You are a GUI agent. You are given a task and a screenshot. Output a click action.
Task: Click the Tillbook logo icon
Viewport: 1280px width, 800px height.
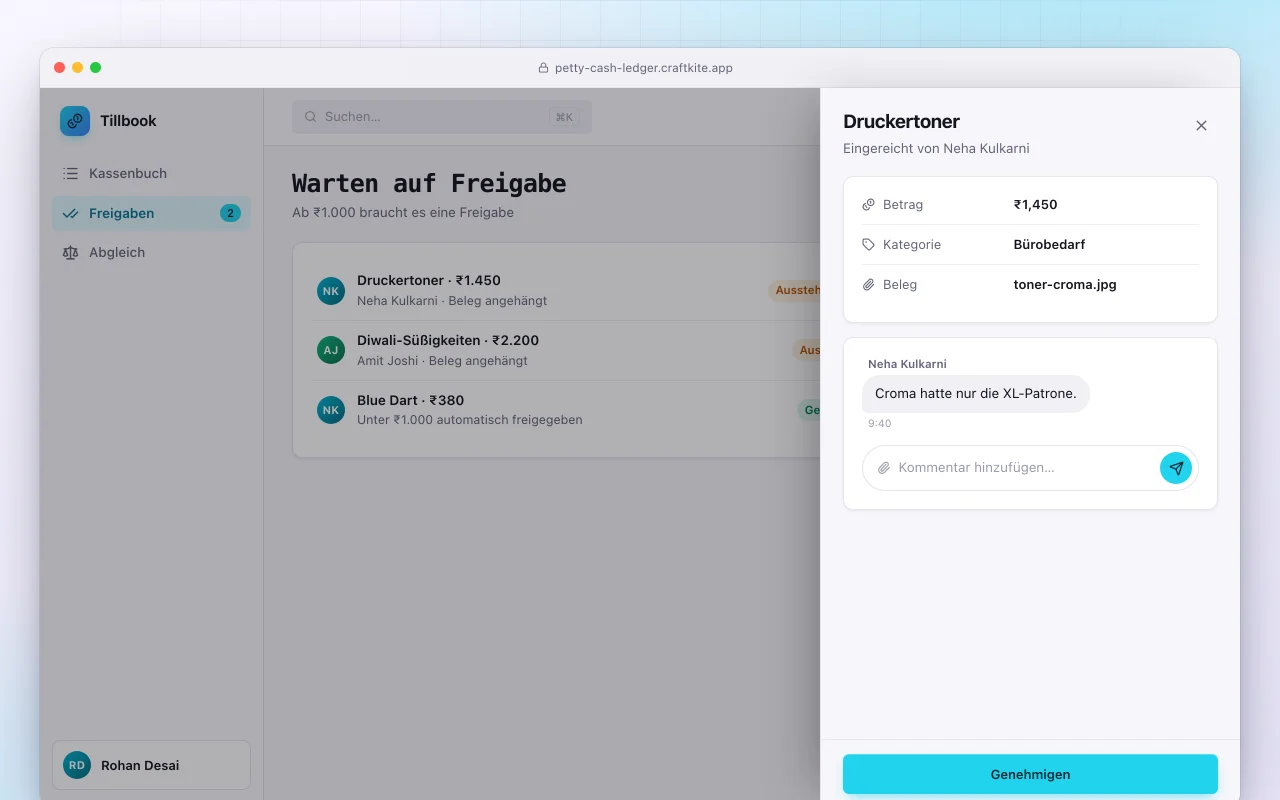[75, 121]
